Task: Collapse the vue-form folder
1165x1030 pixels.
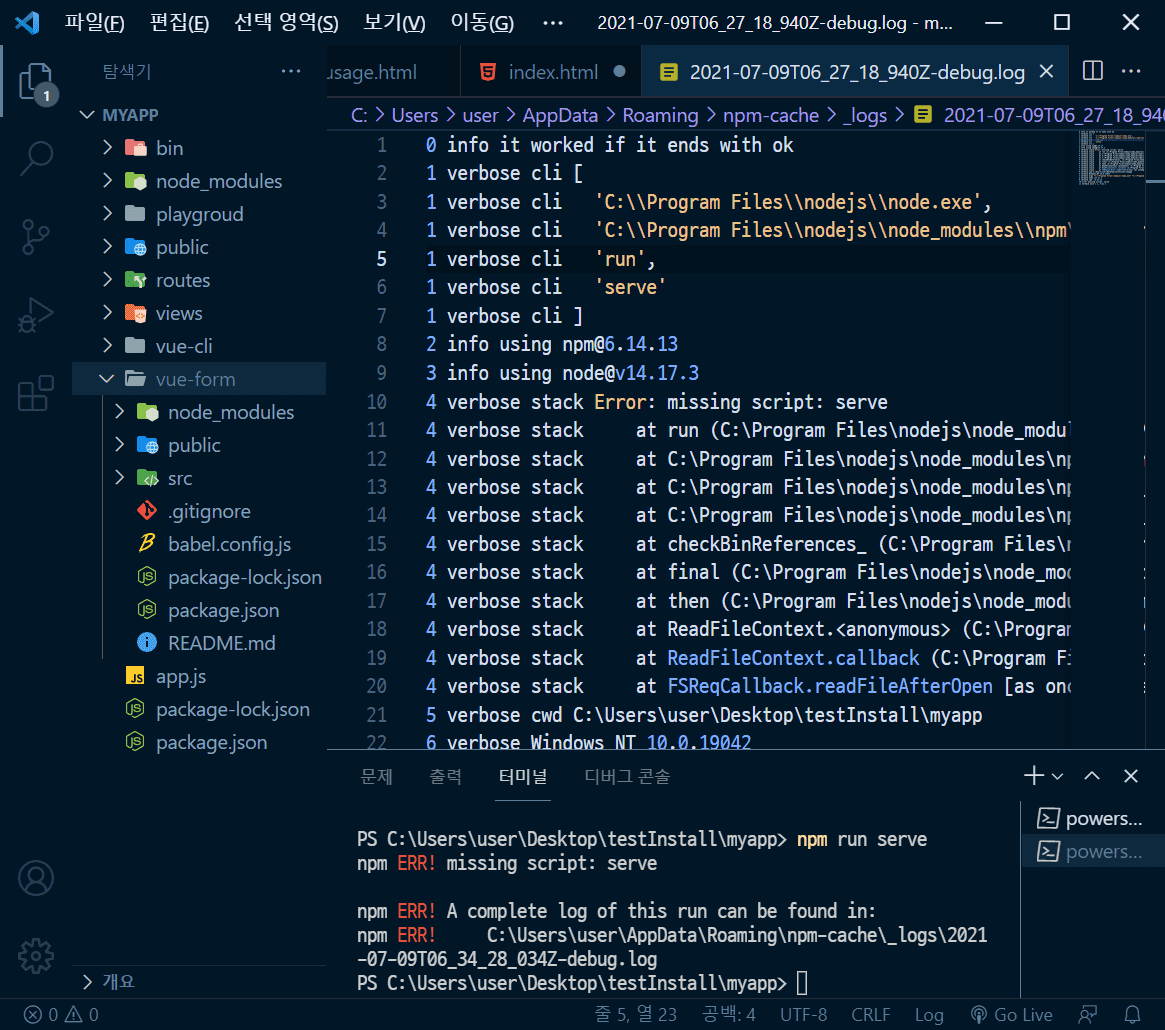Action: (199, 379)
